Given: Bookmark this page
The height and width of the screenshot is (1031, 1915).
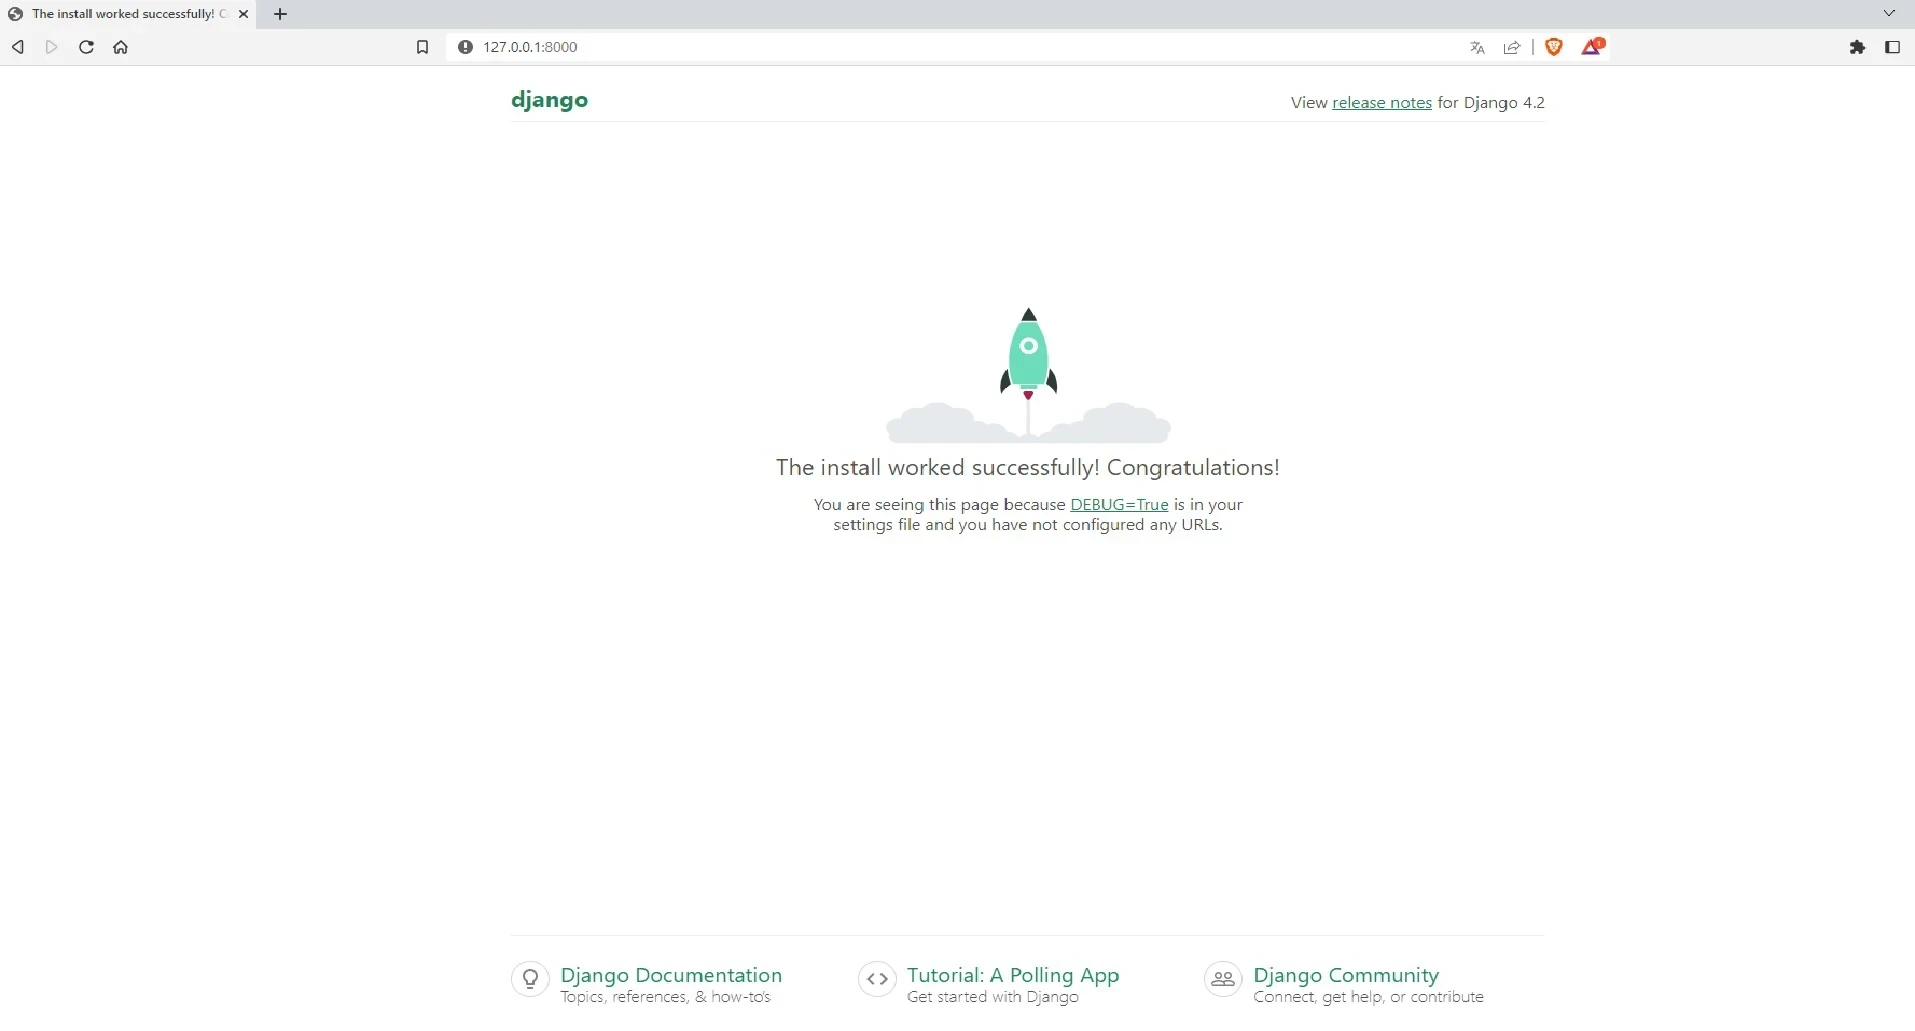Looking at the screenshot, I should [422, 47].
